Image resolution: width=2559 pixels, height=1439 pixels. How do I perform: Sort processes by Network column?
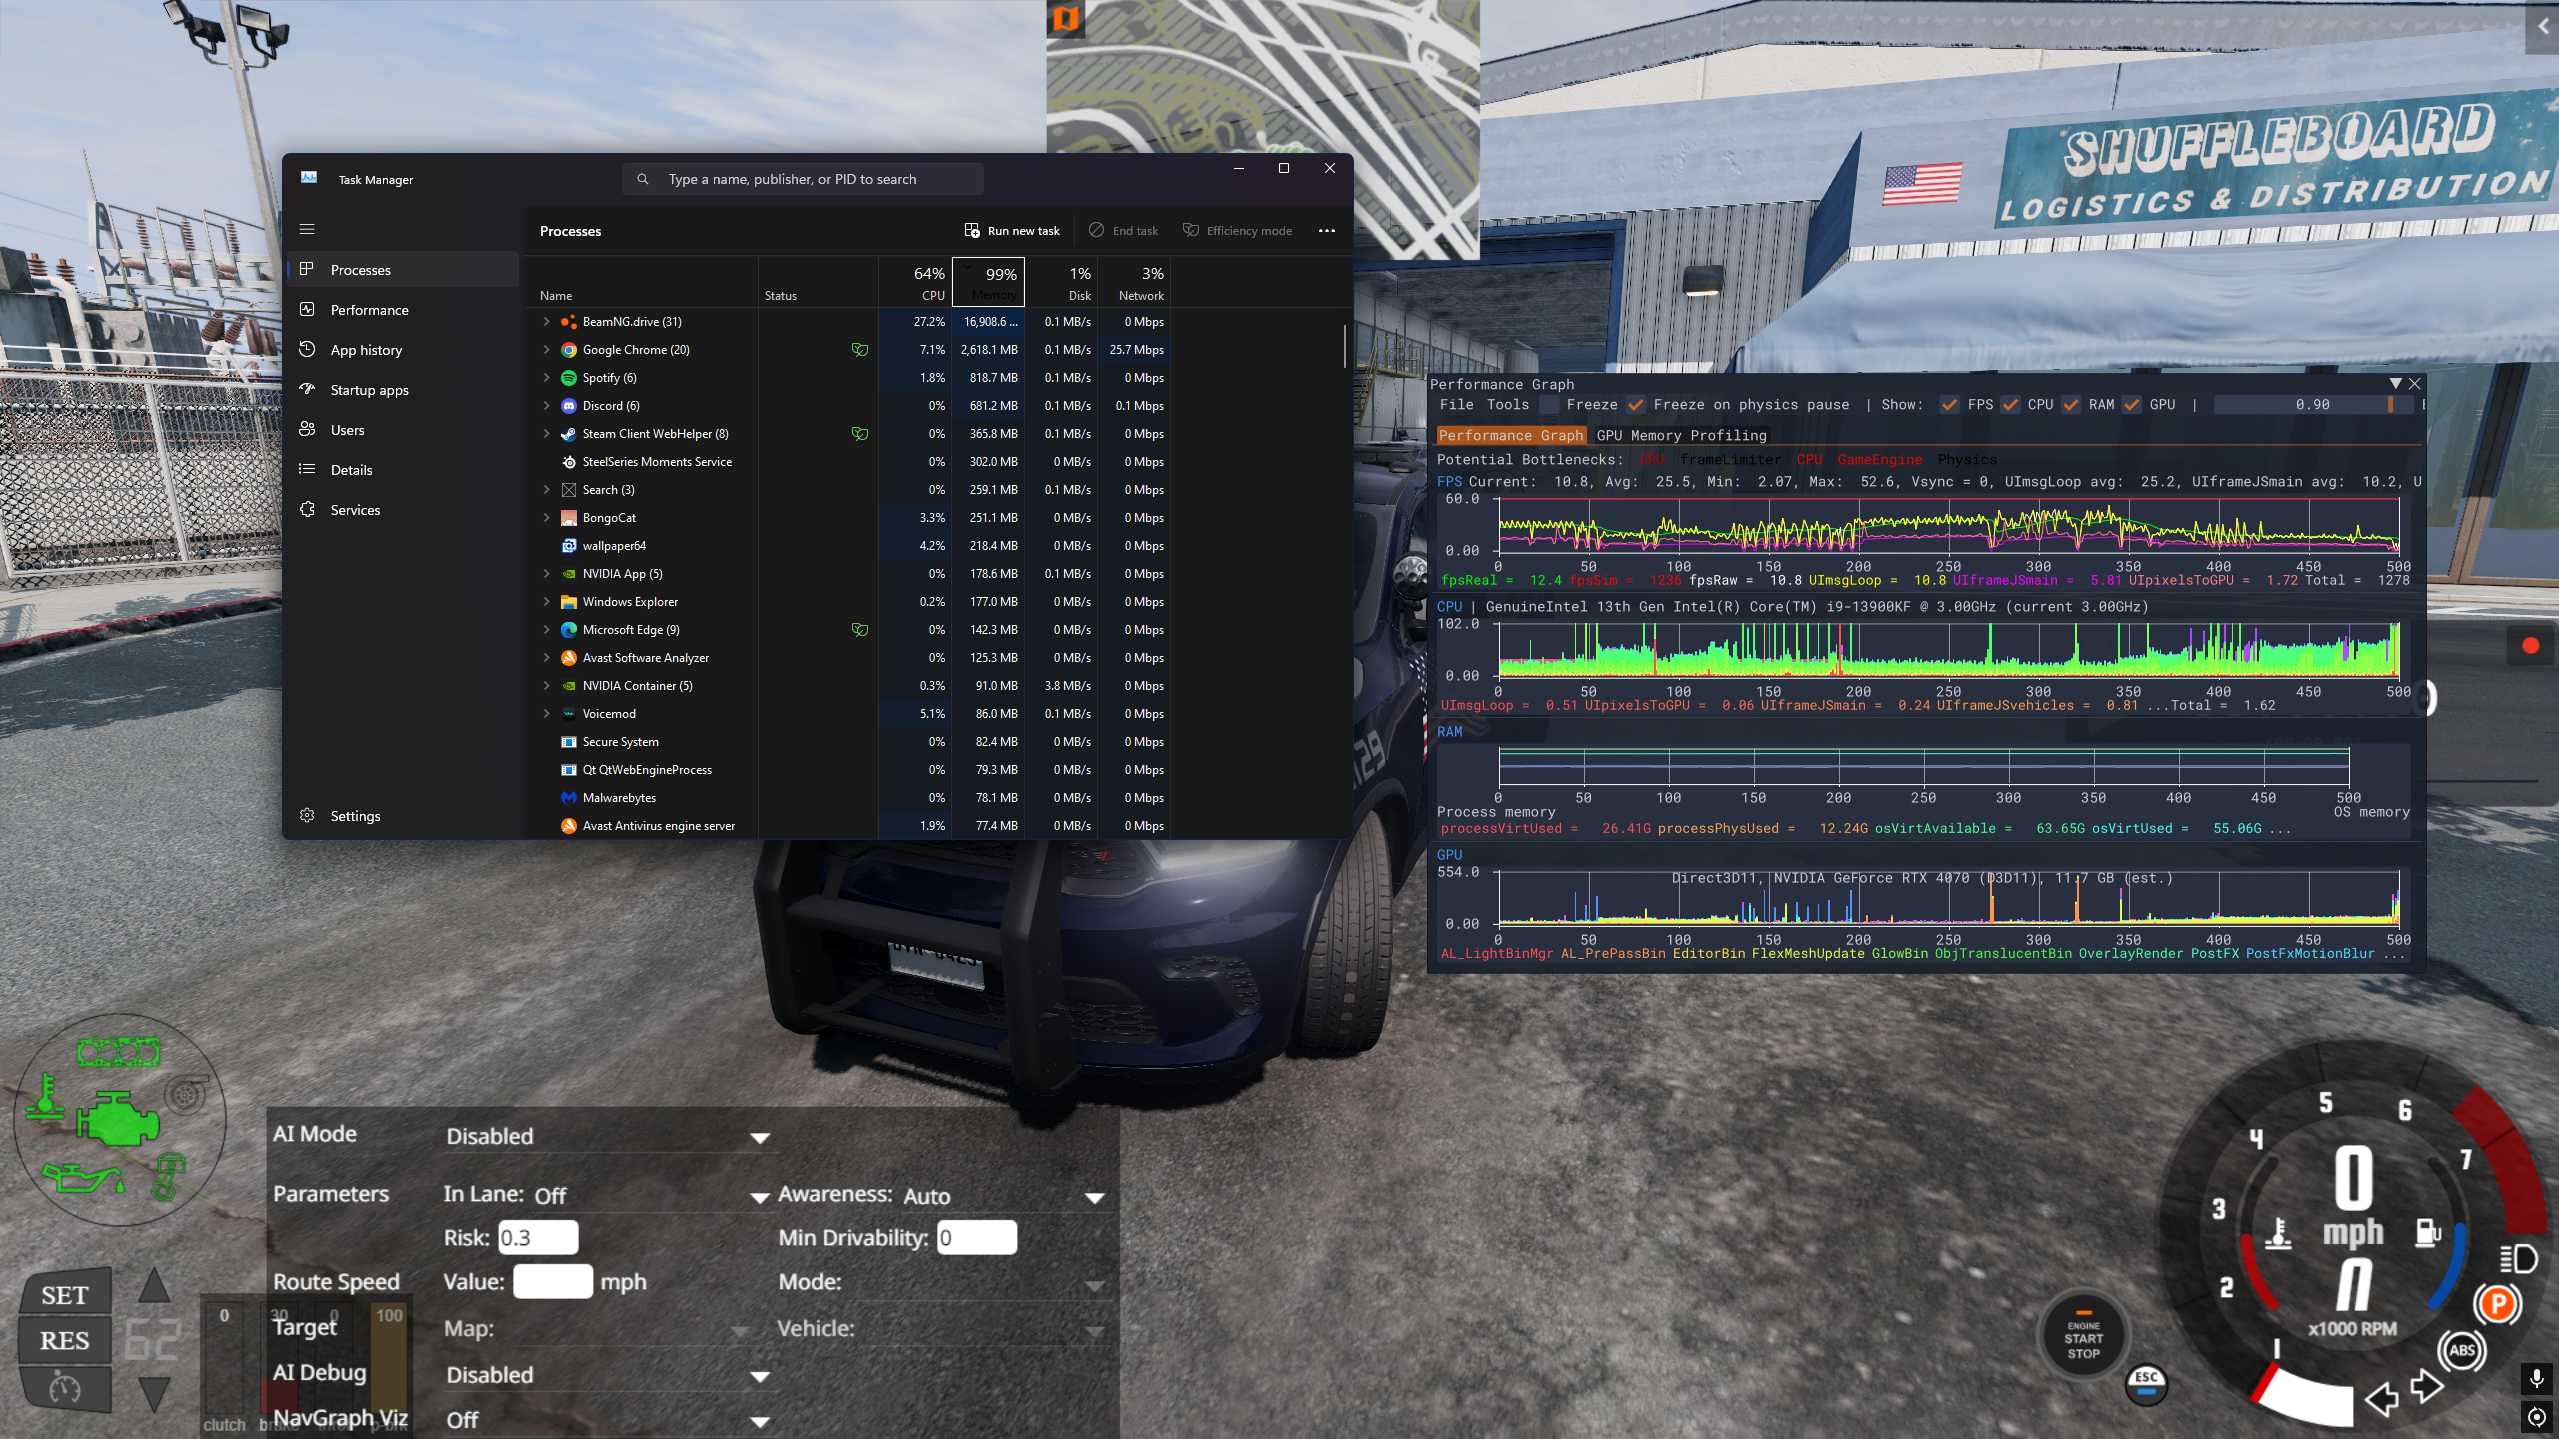click(1134, 283)
